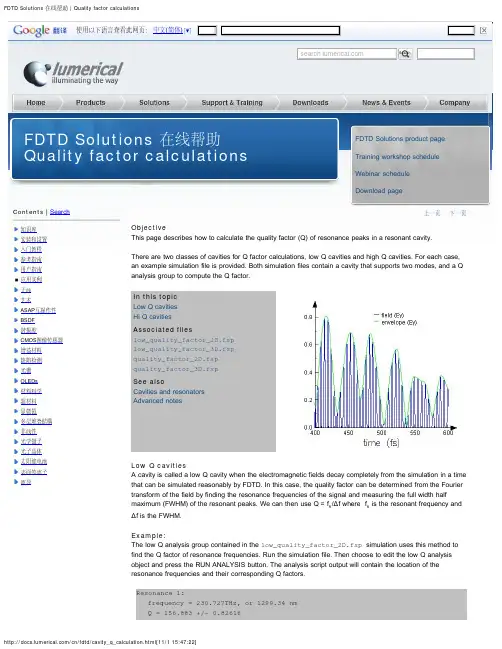Open Webinar schedule link
This screenshot has height=649, width=502.
click(382, 173)
